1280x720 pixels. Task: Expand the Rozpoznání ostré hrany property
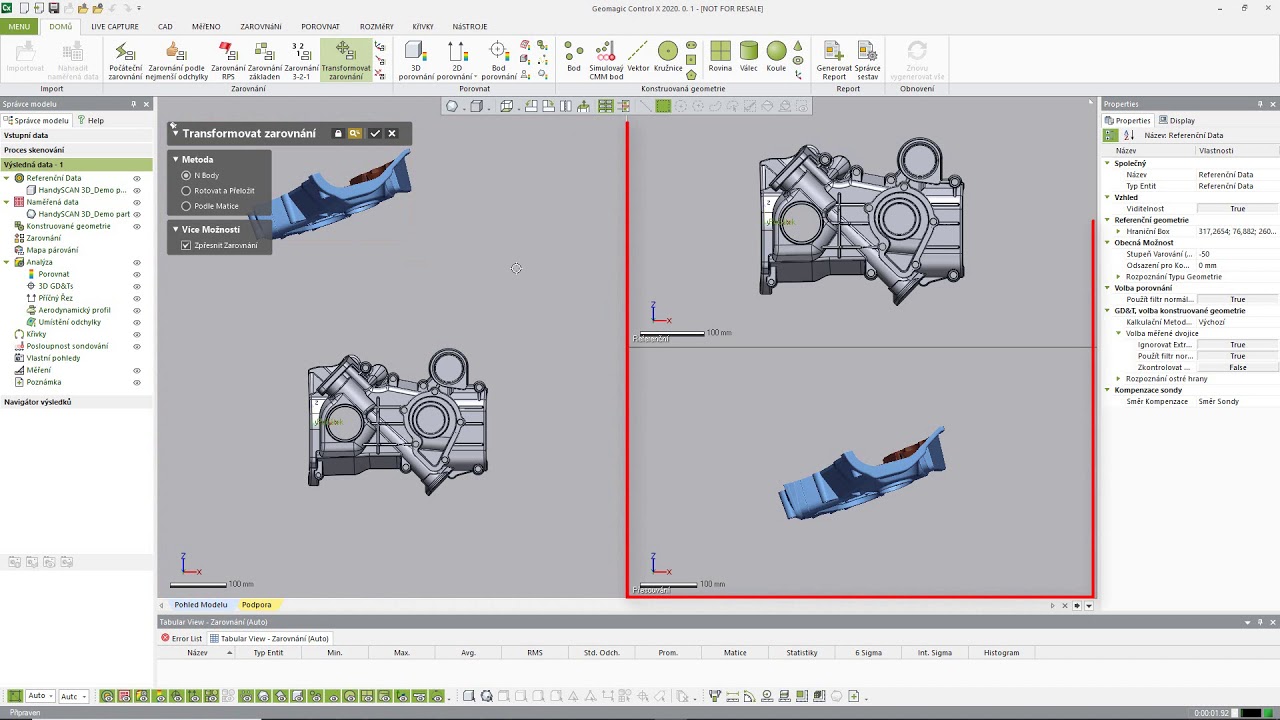[x=1118, y=379]
